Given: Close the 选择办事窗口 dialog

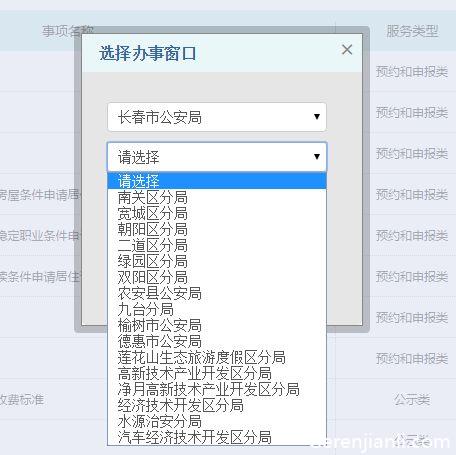Looking at the screenshot, I should coord(347,50).
